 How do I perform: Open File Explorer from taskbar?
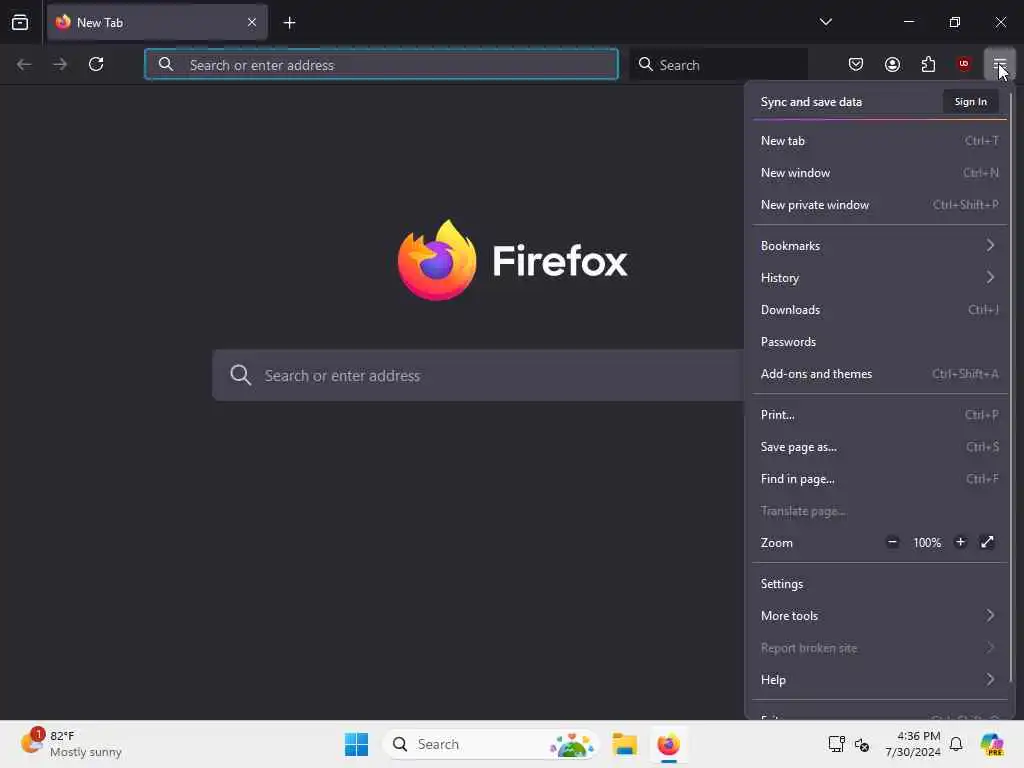(x=624, y=744)
